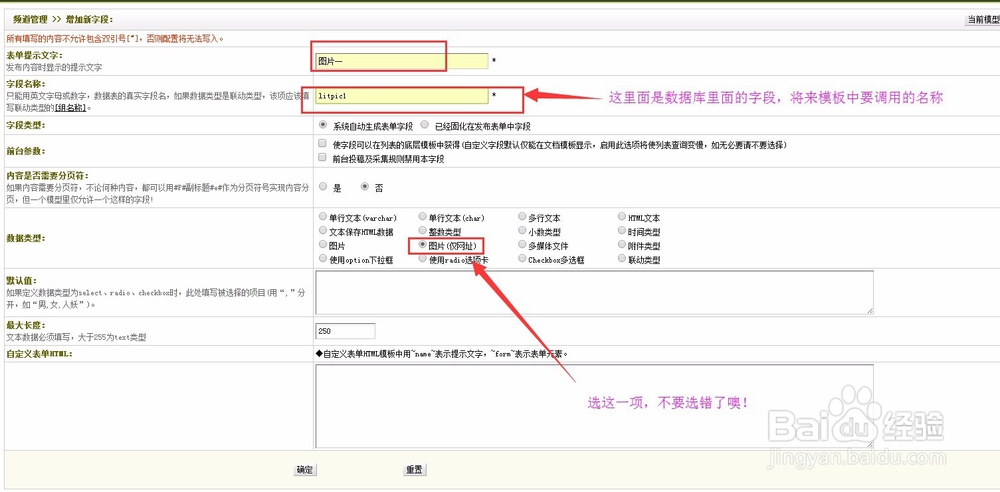
Task: Select 系统自动生成表单字段 radio option
Action: [323, 126]
